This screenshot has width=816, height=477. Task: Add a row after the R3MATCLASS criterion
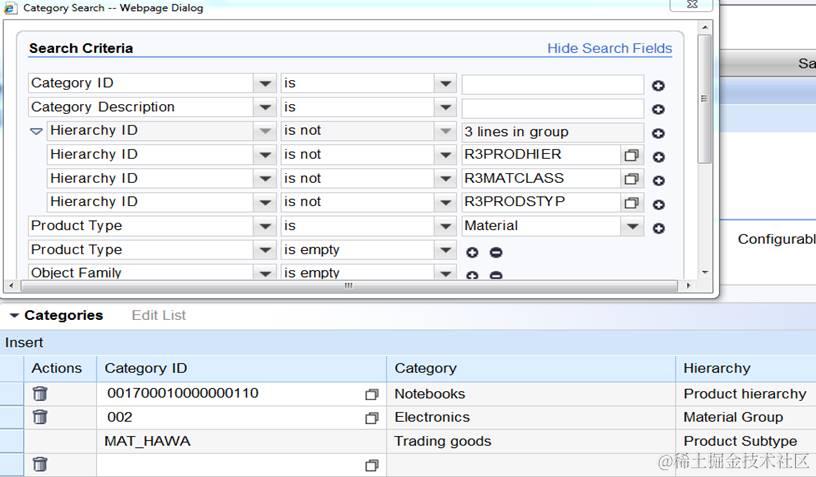[x=658, y=181]
